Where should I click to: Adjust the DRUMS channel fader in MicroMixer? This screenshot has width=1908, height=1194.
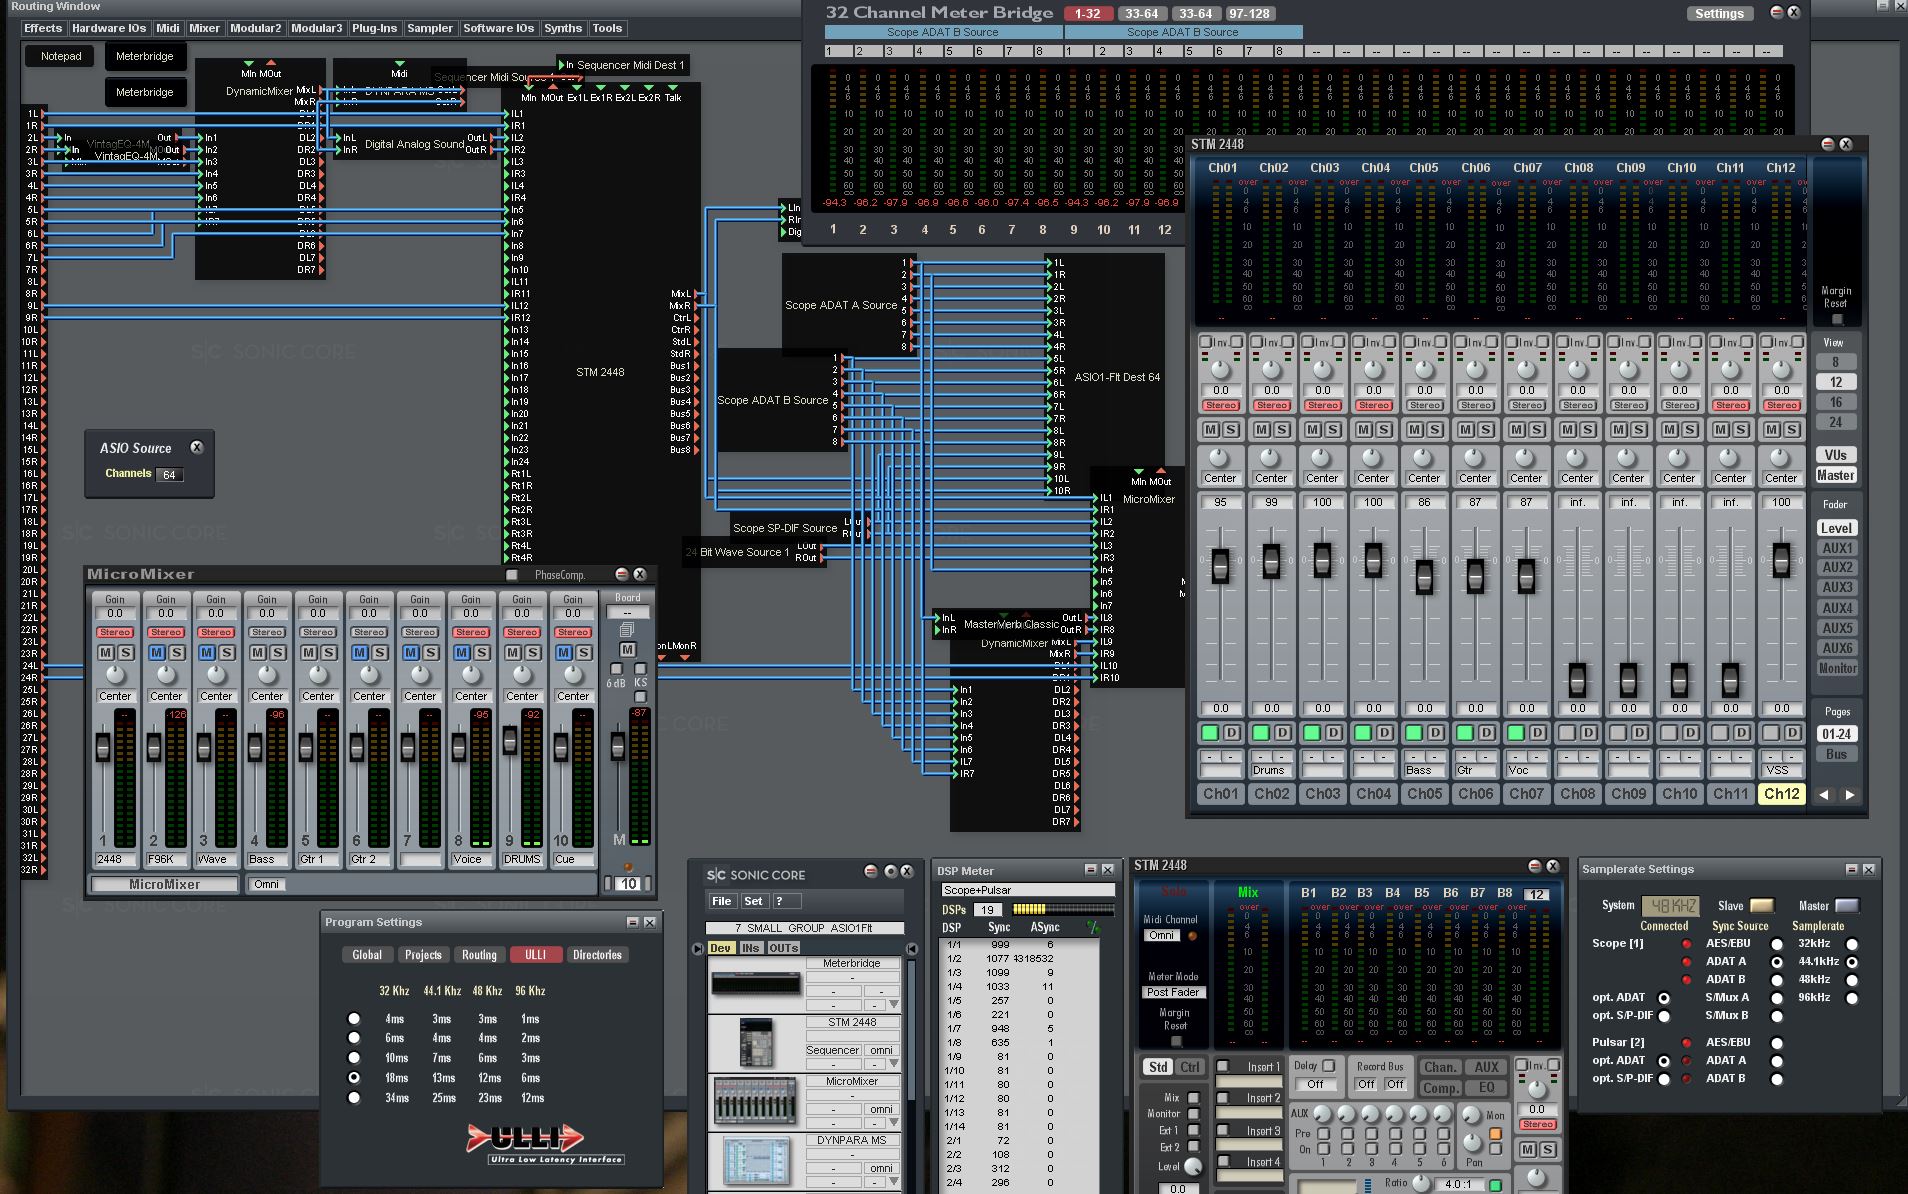[x=510, y=741]
